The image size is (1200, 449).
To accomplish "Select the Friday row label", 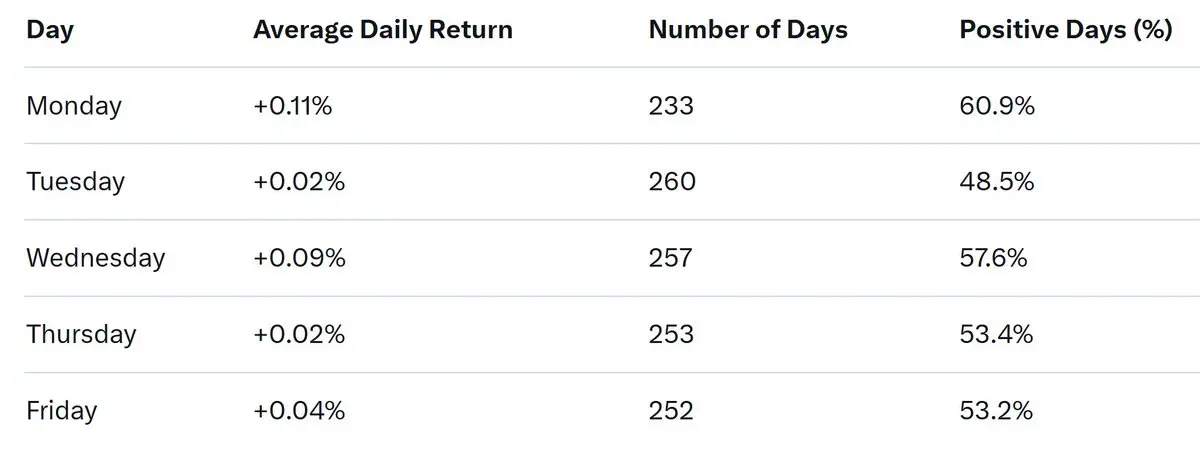I will 62,410.
